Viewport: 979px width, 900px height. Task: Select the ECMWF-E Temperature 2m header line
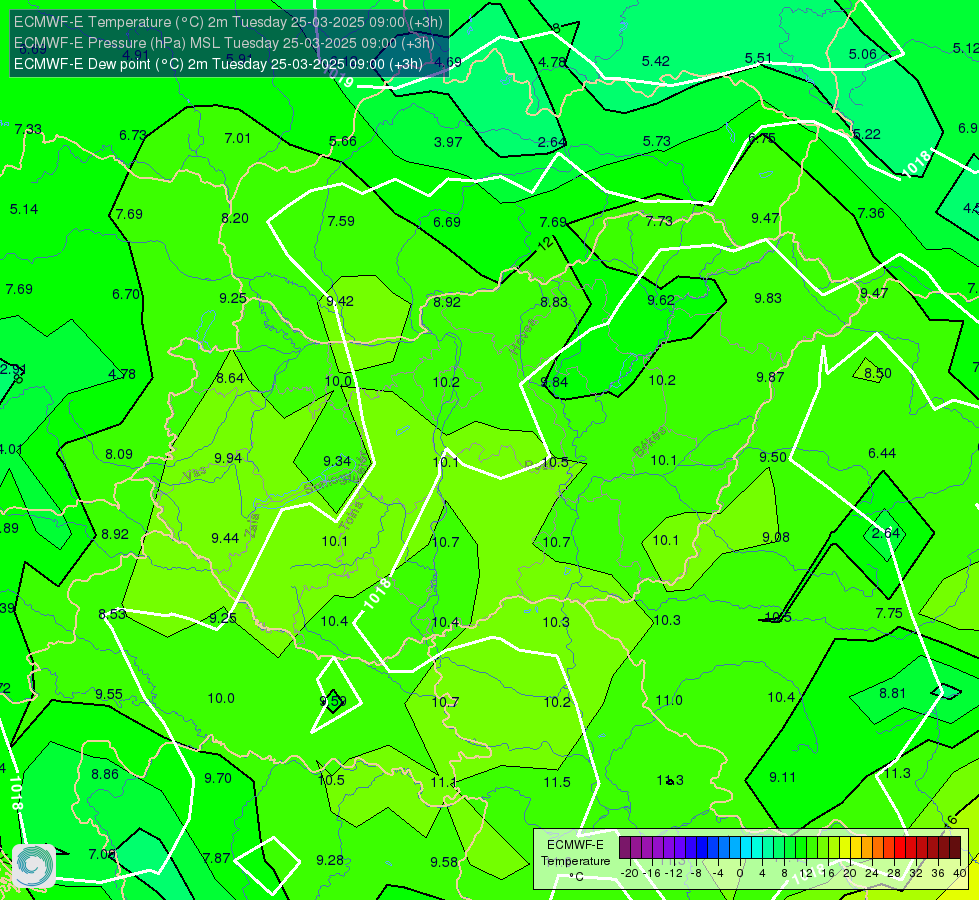[228, 22]
